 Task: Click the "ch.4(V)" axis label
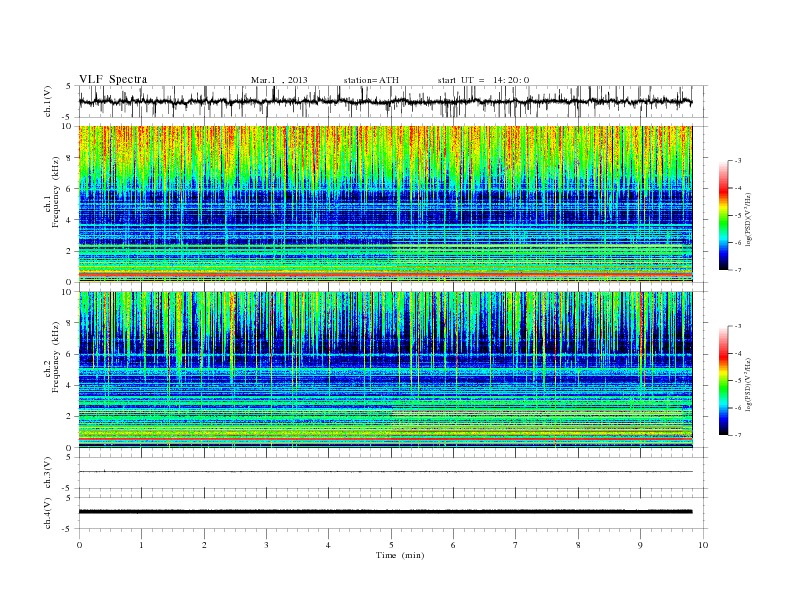click(x=47, y=513)
